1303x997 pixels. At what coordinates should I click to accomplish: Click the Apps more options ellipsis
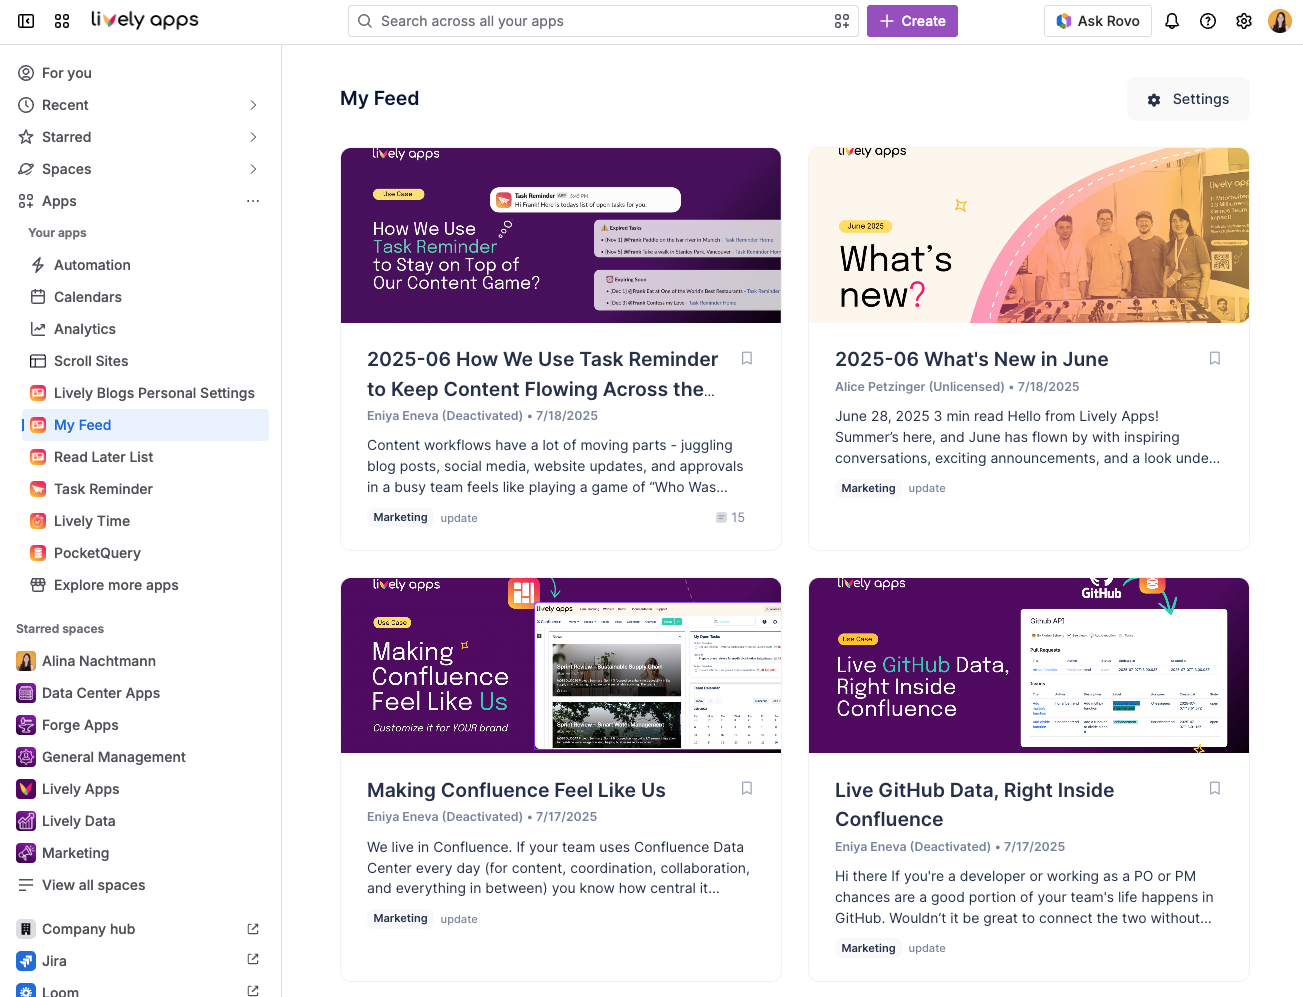click(253, 201)
